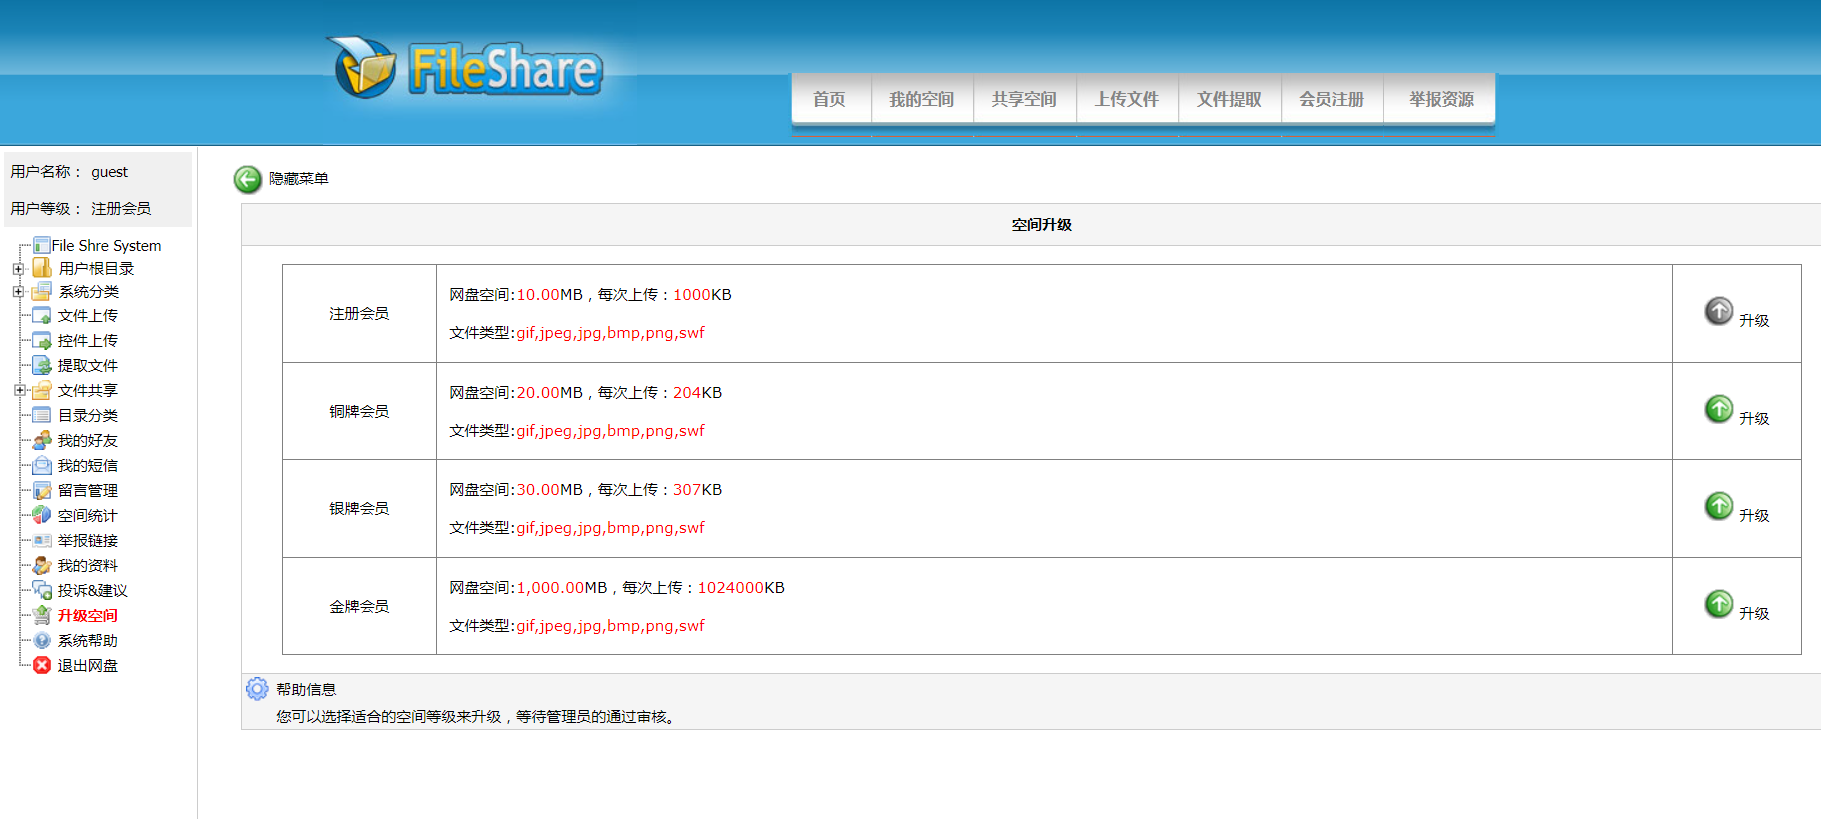The image size is (1821, 819).
Task: Click the 提取文件 icon in sidebar
Action: pos(41,366)
